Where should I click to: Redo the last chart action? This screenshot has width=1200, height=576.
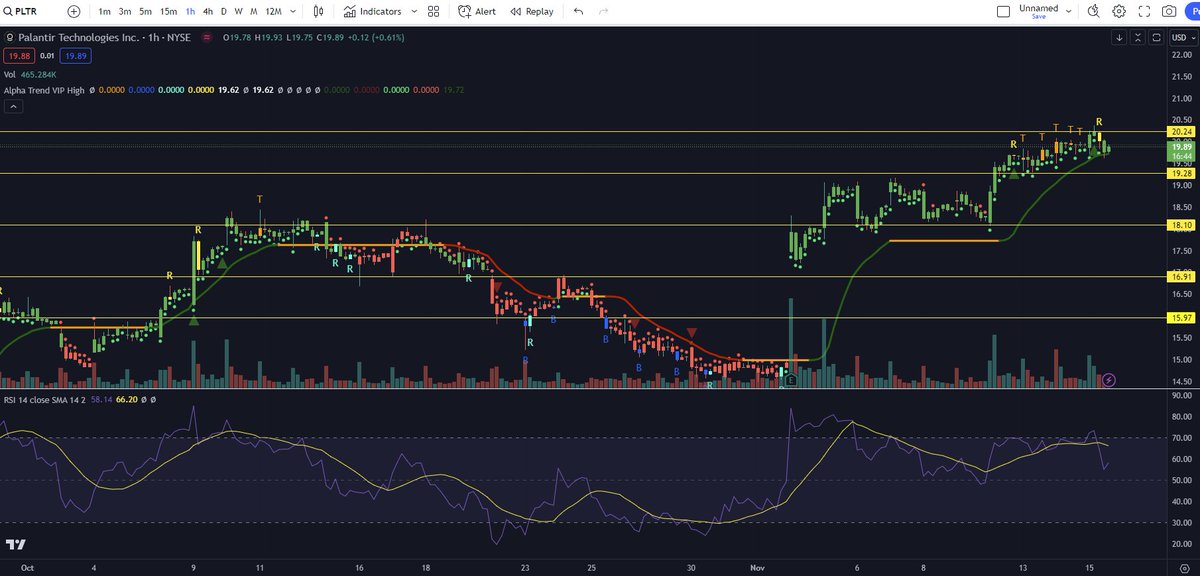(x=603, y=12)
